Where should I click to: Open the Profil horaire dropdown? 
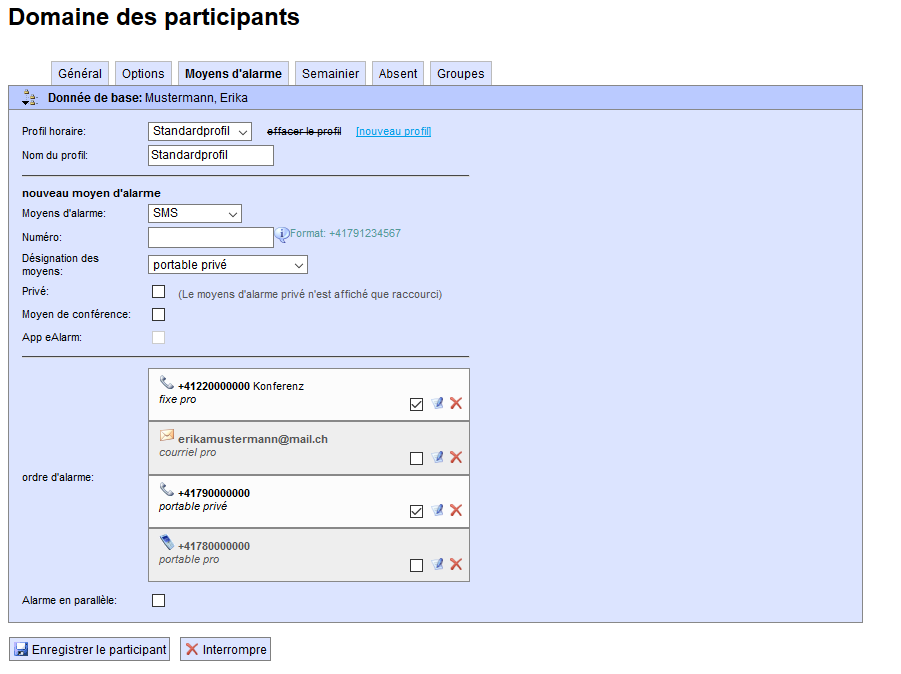(199, 131)
